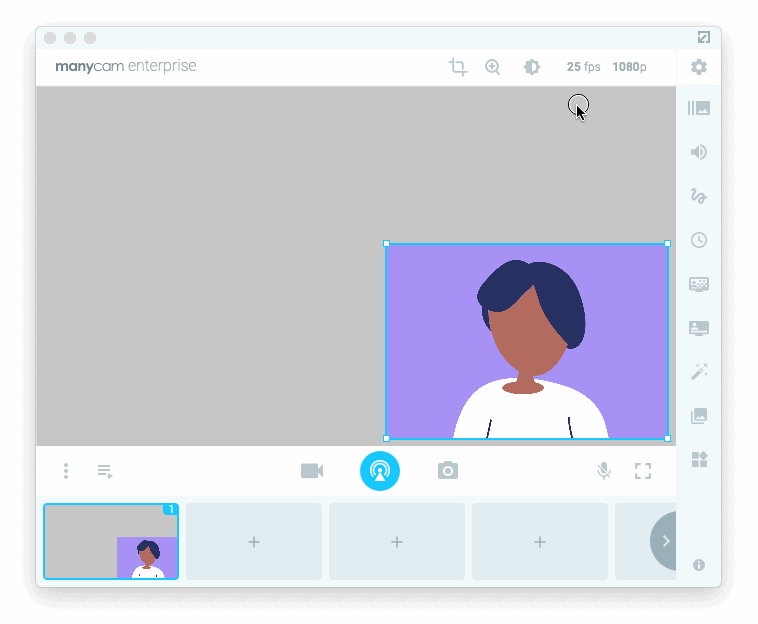The image size is (758, 624).
Task: Open the three-dot options menu
Action: tap(66, 471)
